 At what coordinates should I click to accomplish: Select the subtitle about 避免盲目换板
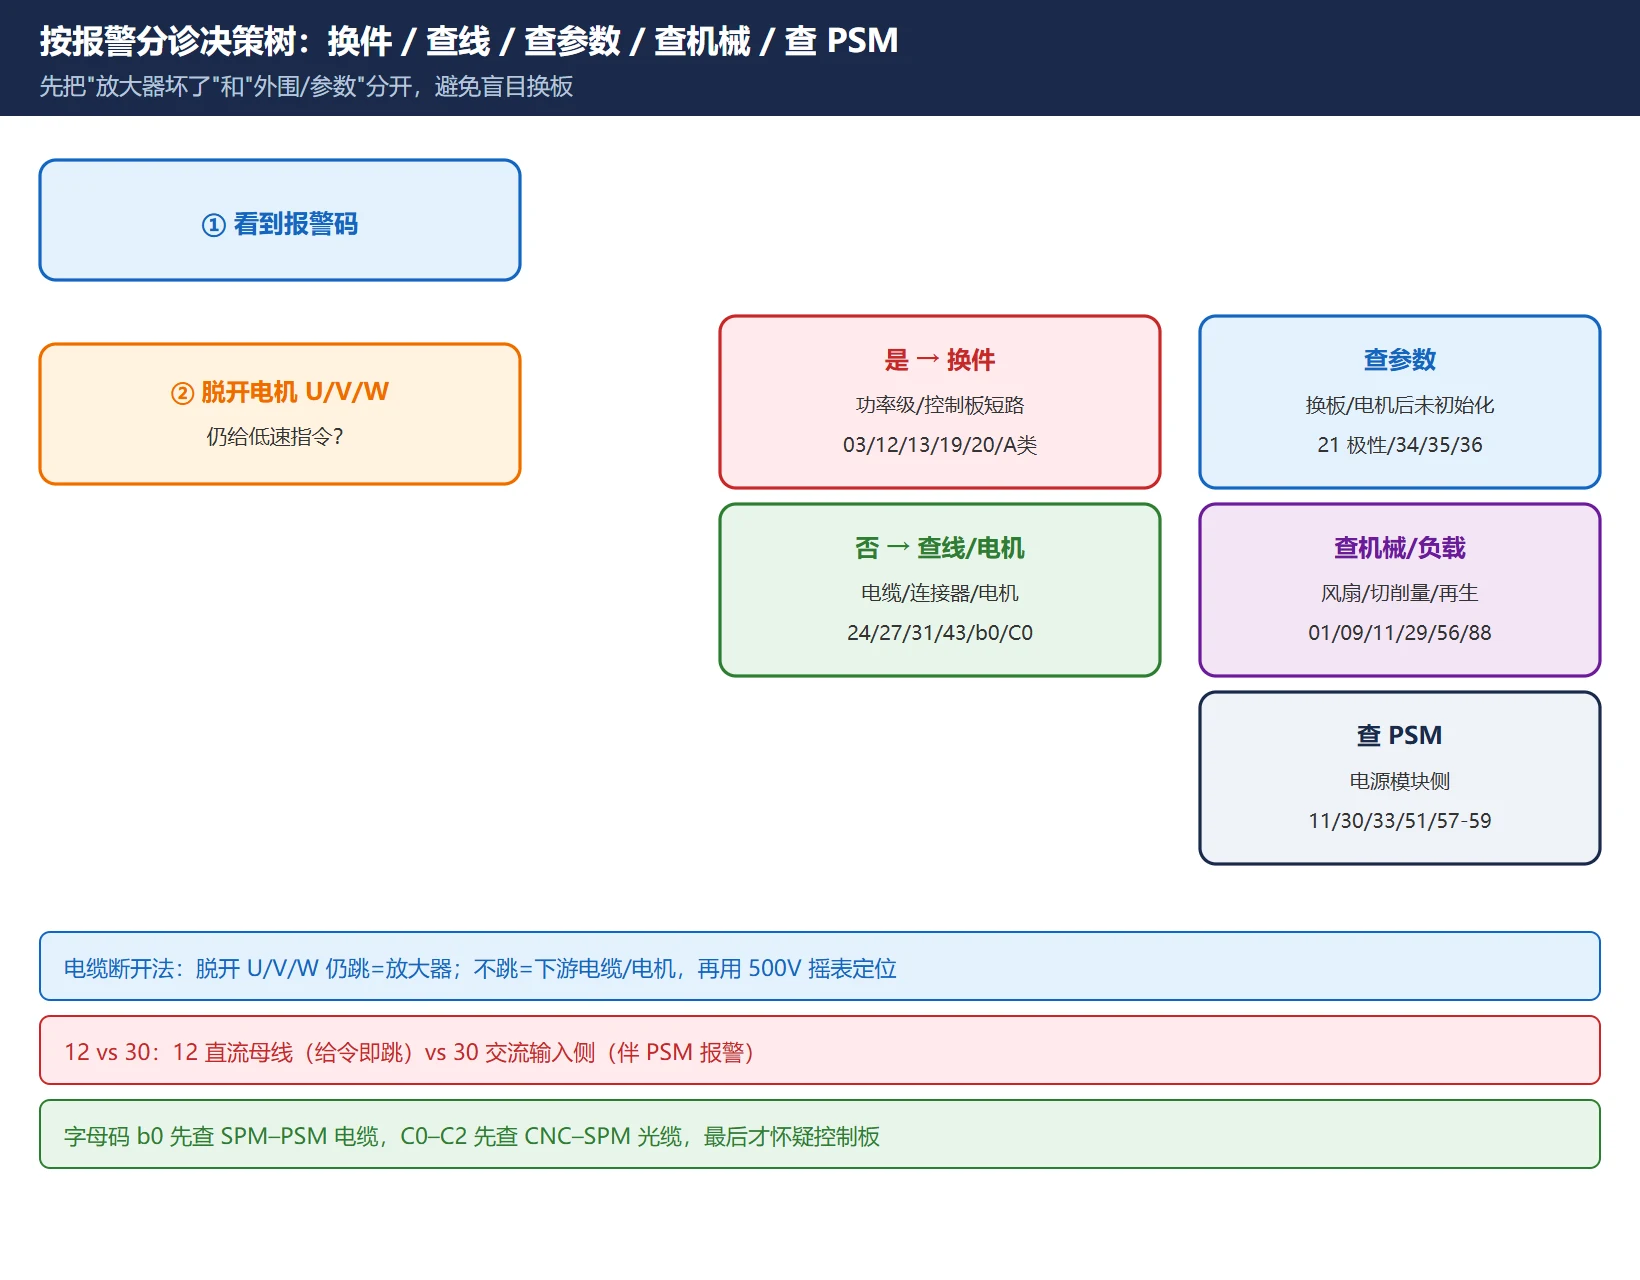coord(306,87)
